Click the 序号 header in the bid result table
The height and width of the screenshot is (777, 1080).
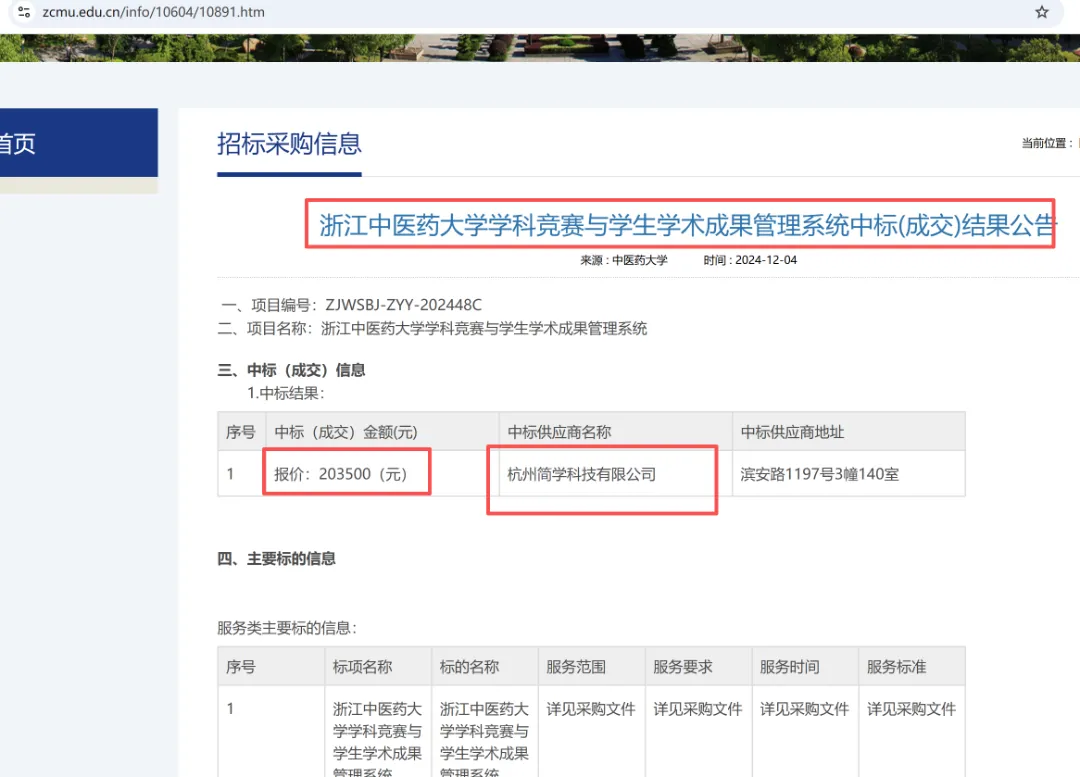[x=240, y=432]
